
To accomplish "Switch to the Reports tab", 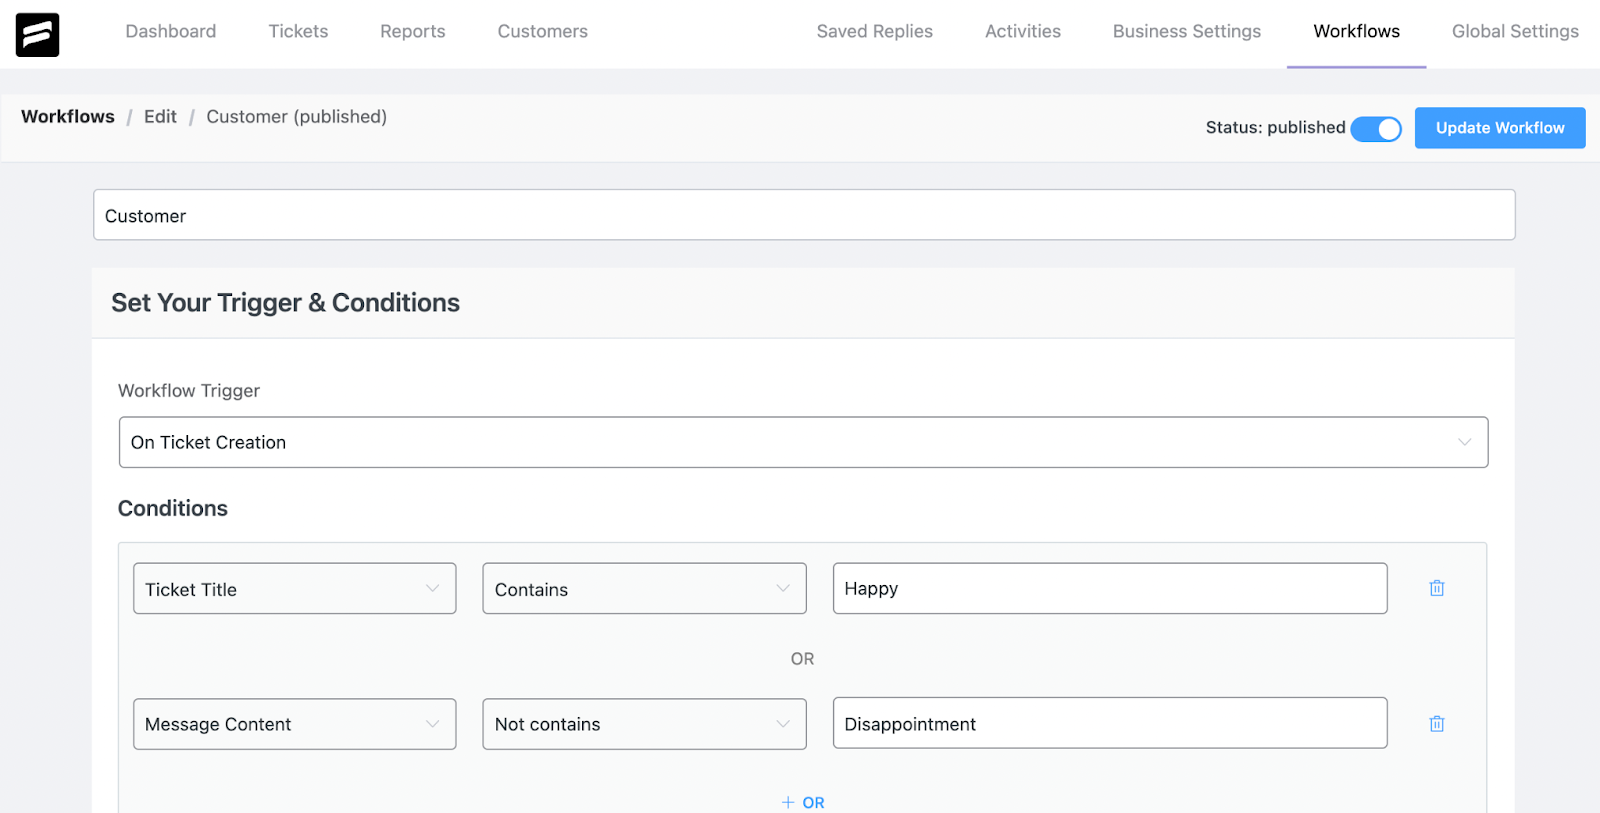I will pos(412,32).
